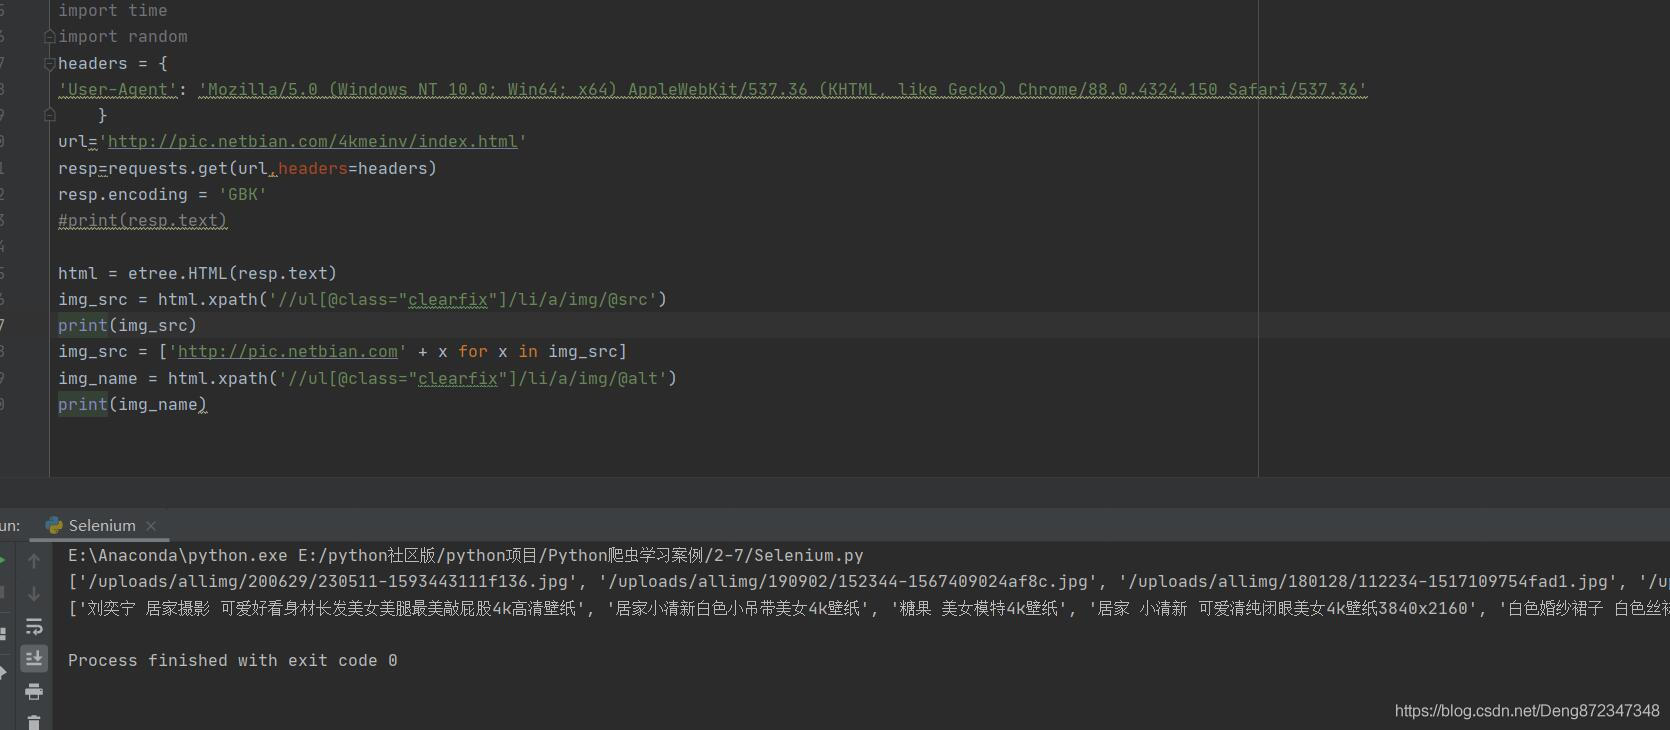Viewport: 1670px width, 730px height.
Task: Close the Selenium run tab
Action: [151, 526]
